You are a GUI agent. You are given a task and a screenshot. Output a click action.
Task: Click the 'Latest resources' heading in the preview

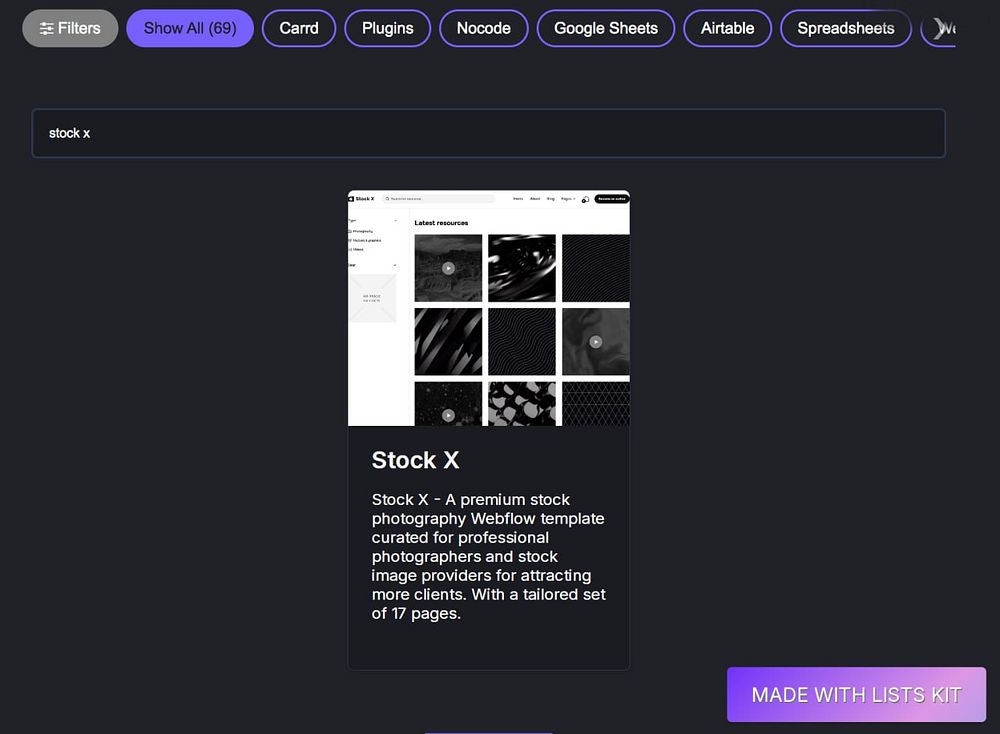tap(441, 223)
